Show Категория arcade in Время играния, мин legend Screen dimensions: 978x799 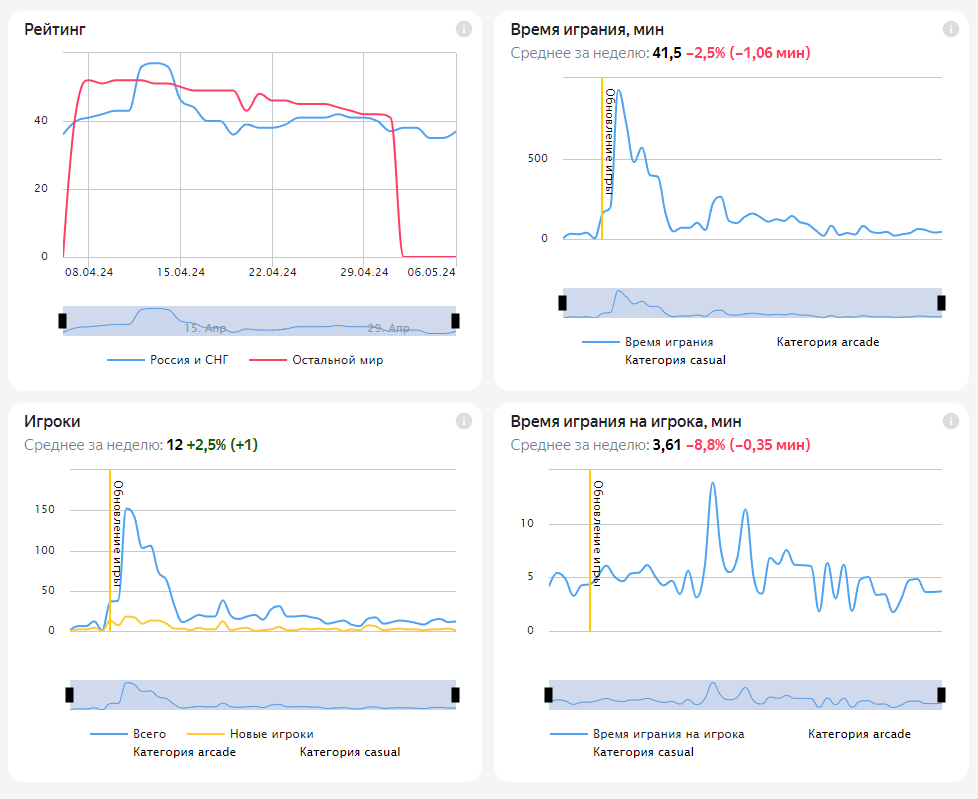[828, 342]
